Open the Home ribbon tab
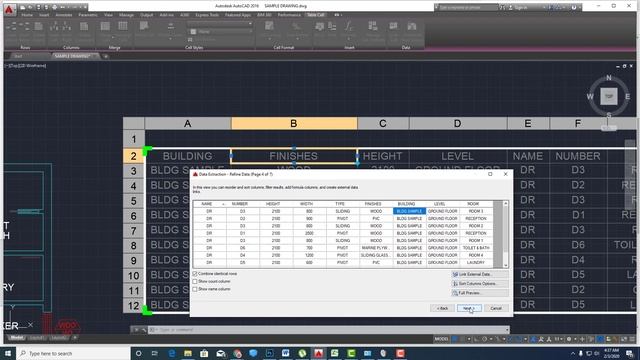 [x=27, y=15]
